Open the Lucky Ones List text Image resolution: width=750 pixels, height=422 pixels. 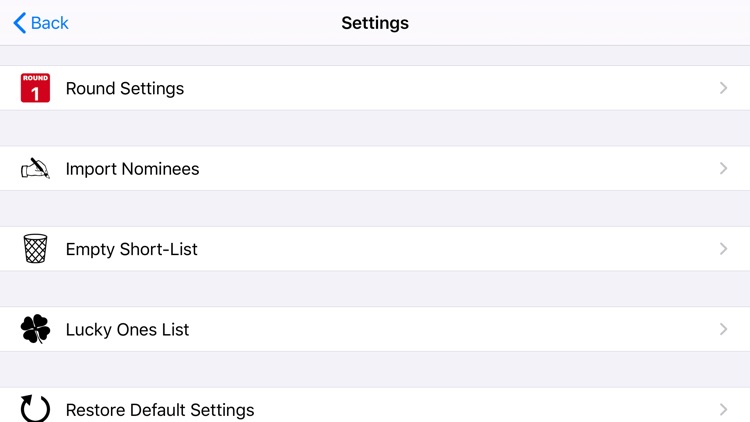pos(127,329)
